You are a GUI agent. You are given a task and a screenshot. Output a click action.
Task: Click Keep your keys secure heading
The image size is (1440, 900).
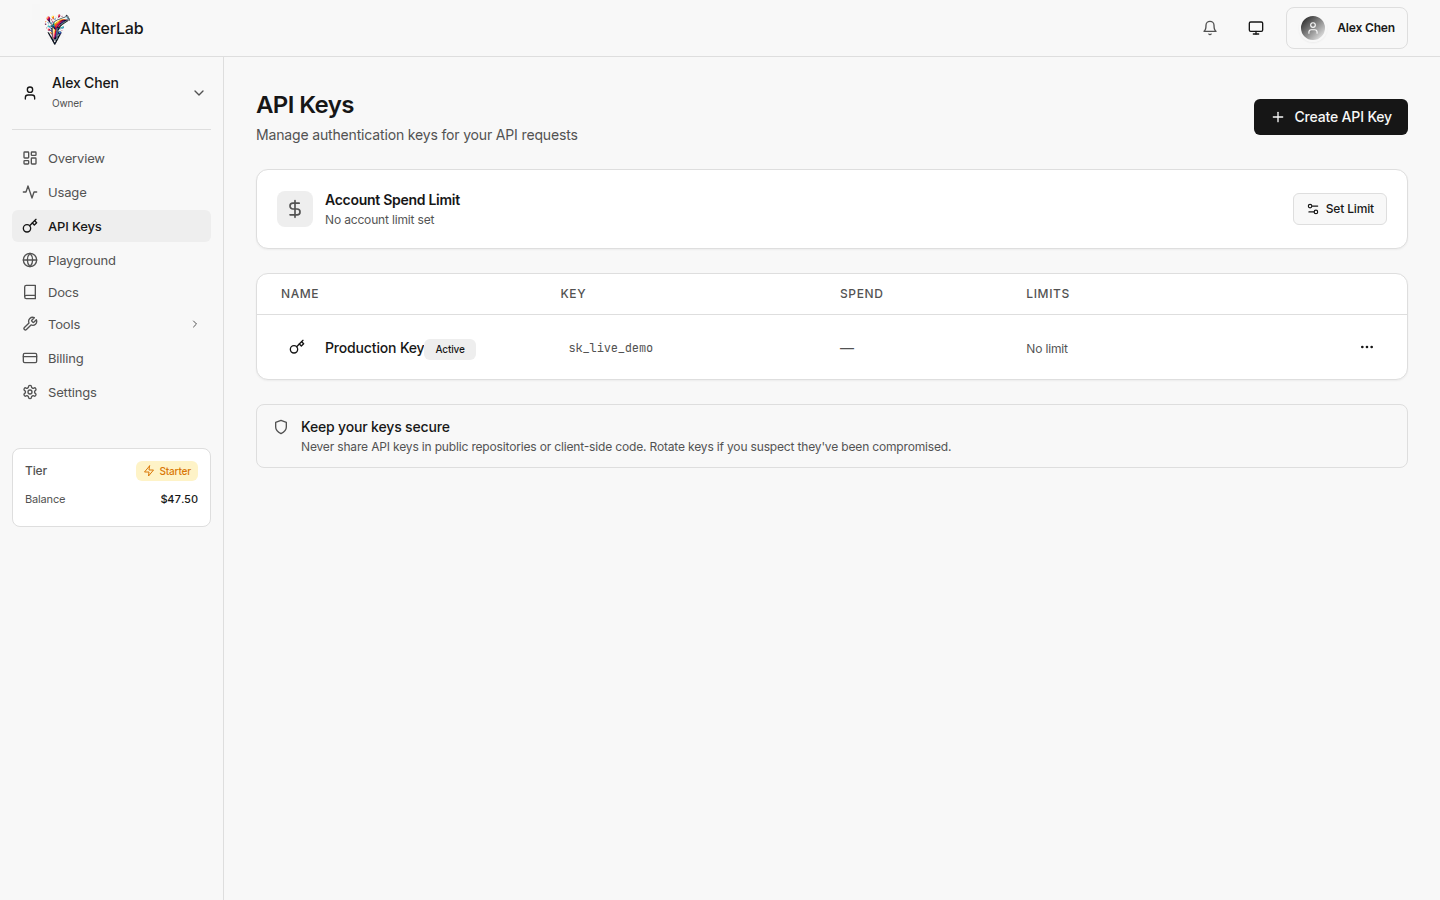point(375,427)
